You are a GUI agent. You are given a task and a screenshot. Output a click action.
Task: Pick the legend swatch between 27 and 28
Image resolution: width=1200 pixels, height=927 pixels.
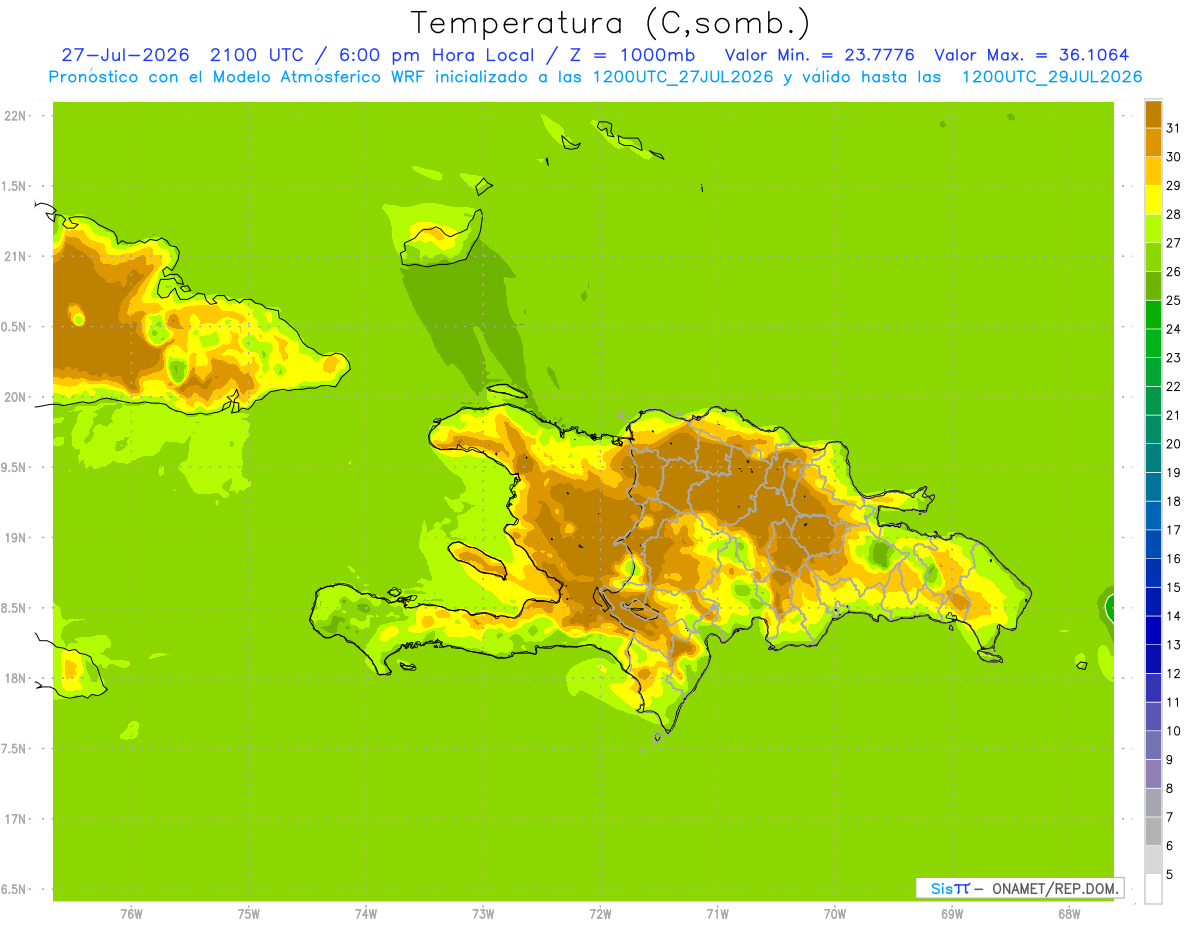(1153, 228)
